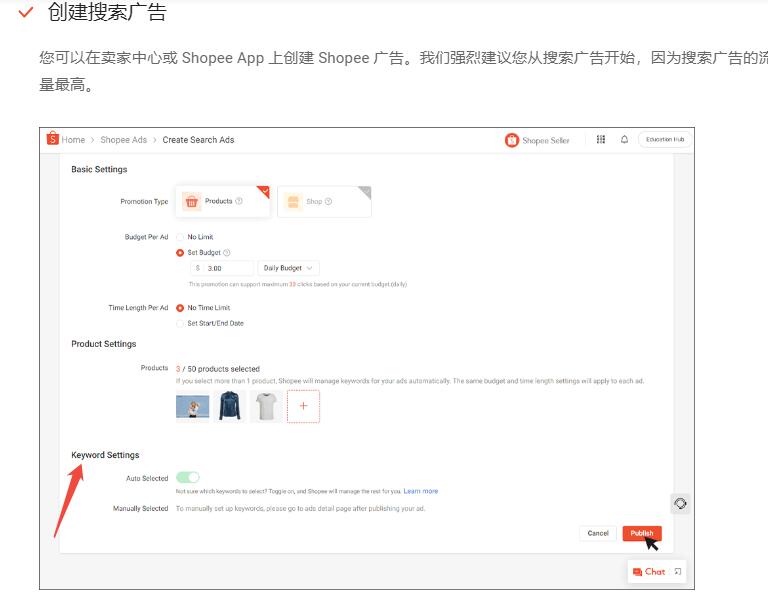Add another product with the plus box
This screenshot has height=613, width=768.
303,406
